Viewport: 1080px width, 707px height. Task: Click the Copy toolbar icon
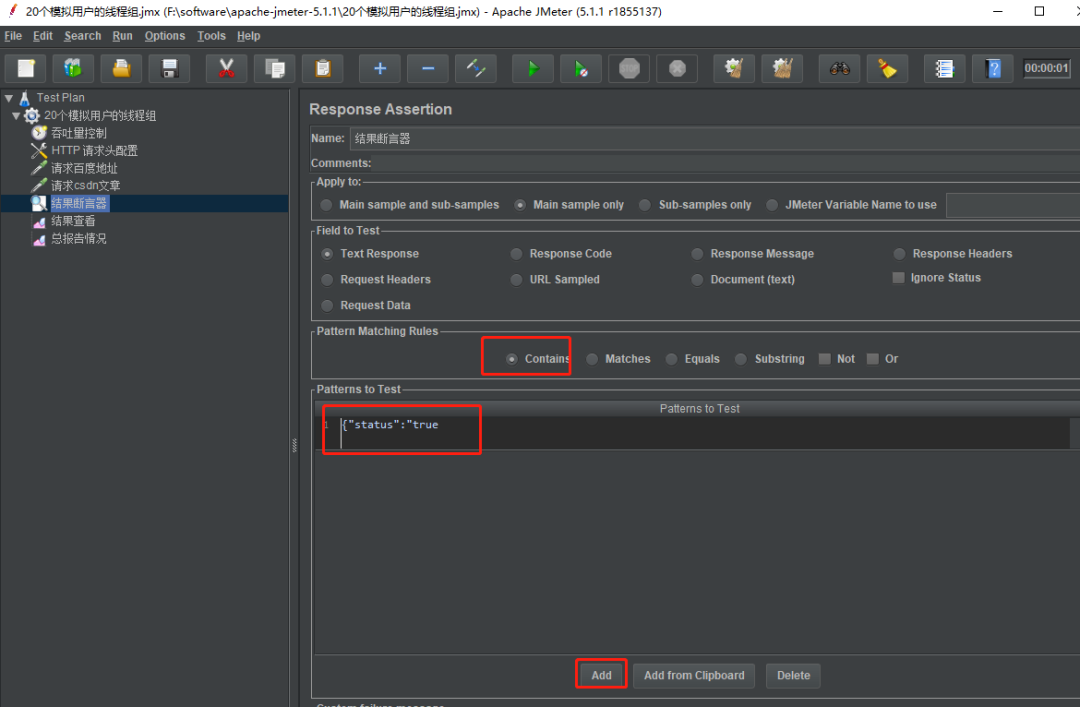(x=275, y=68)
